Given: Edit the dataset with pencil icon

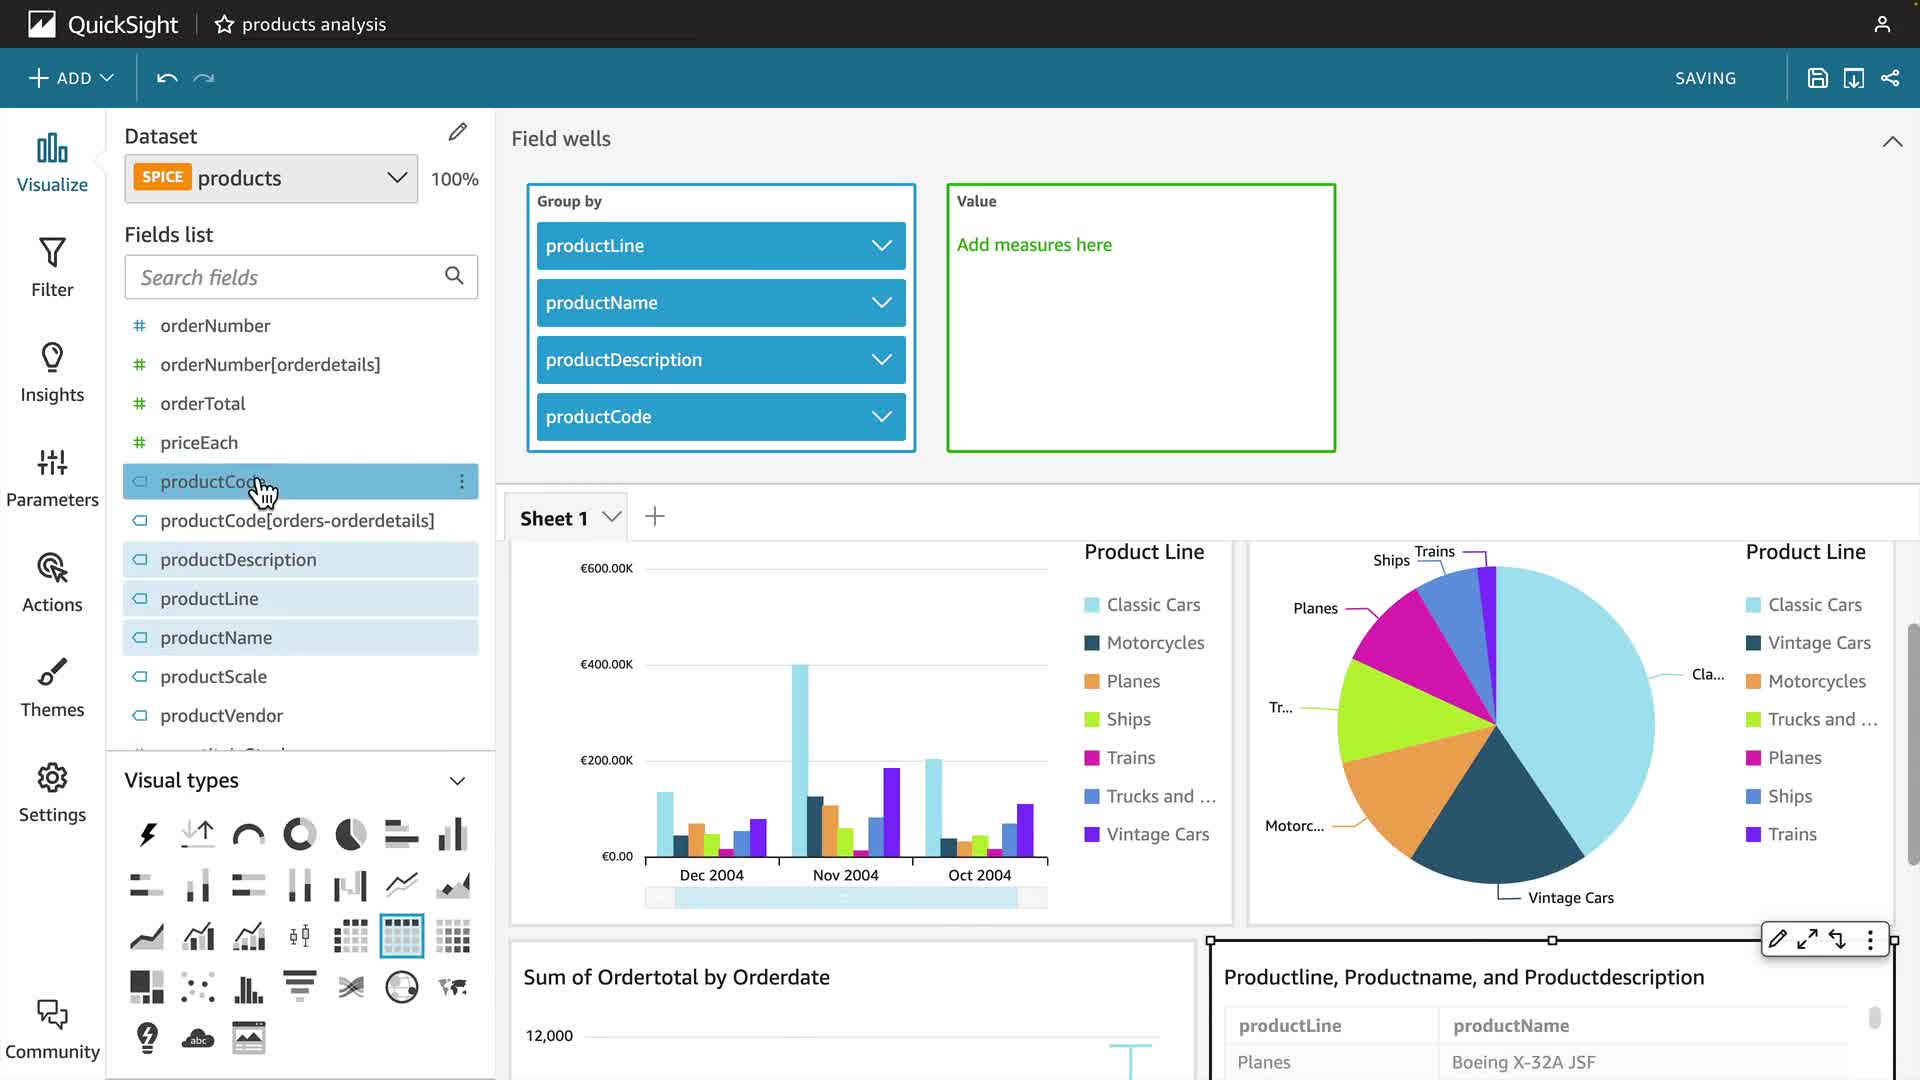Looking at the screenshot, I should pyautogui.click(x=458, y=133).
